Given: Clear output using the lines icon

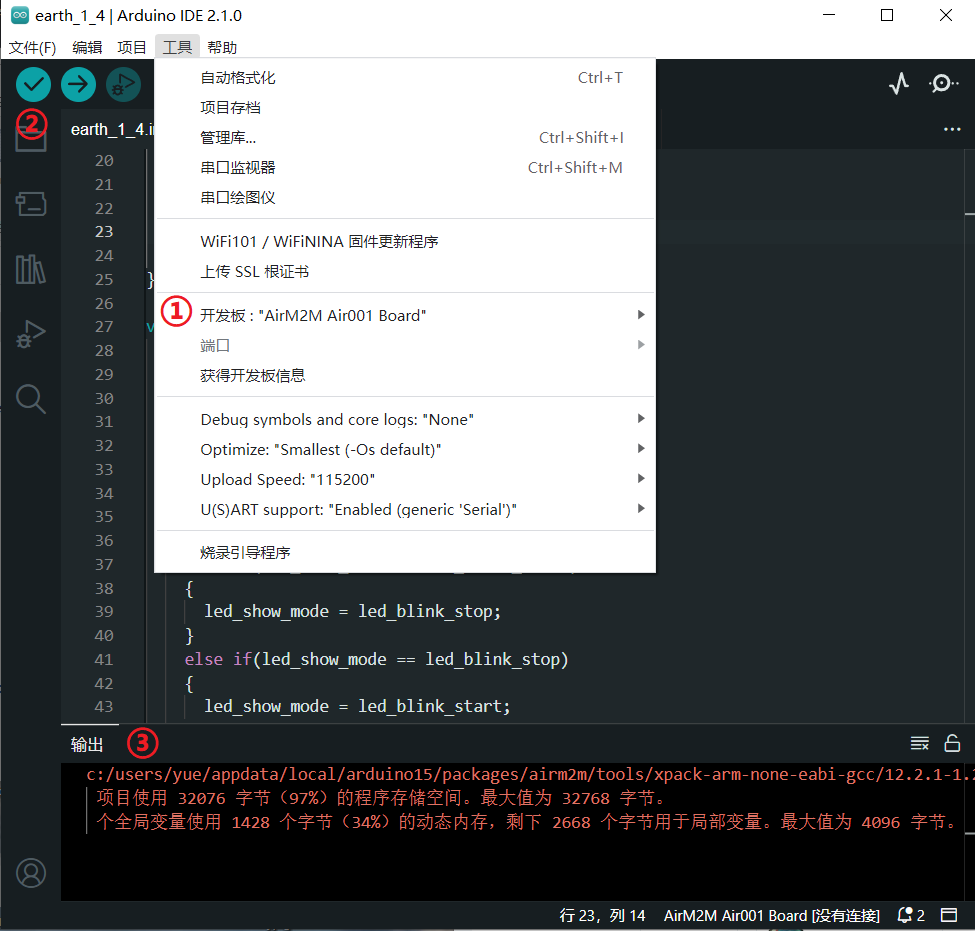Looking at the screenshot, I should tap(919, 743).
